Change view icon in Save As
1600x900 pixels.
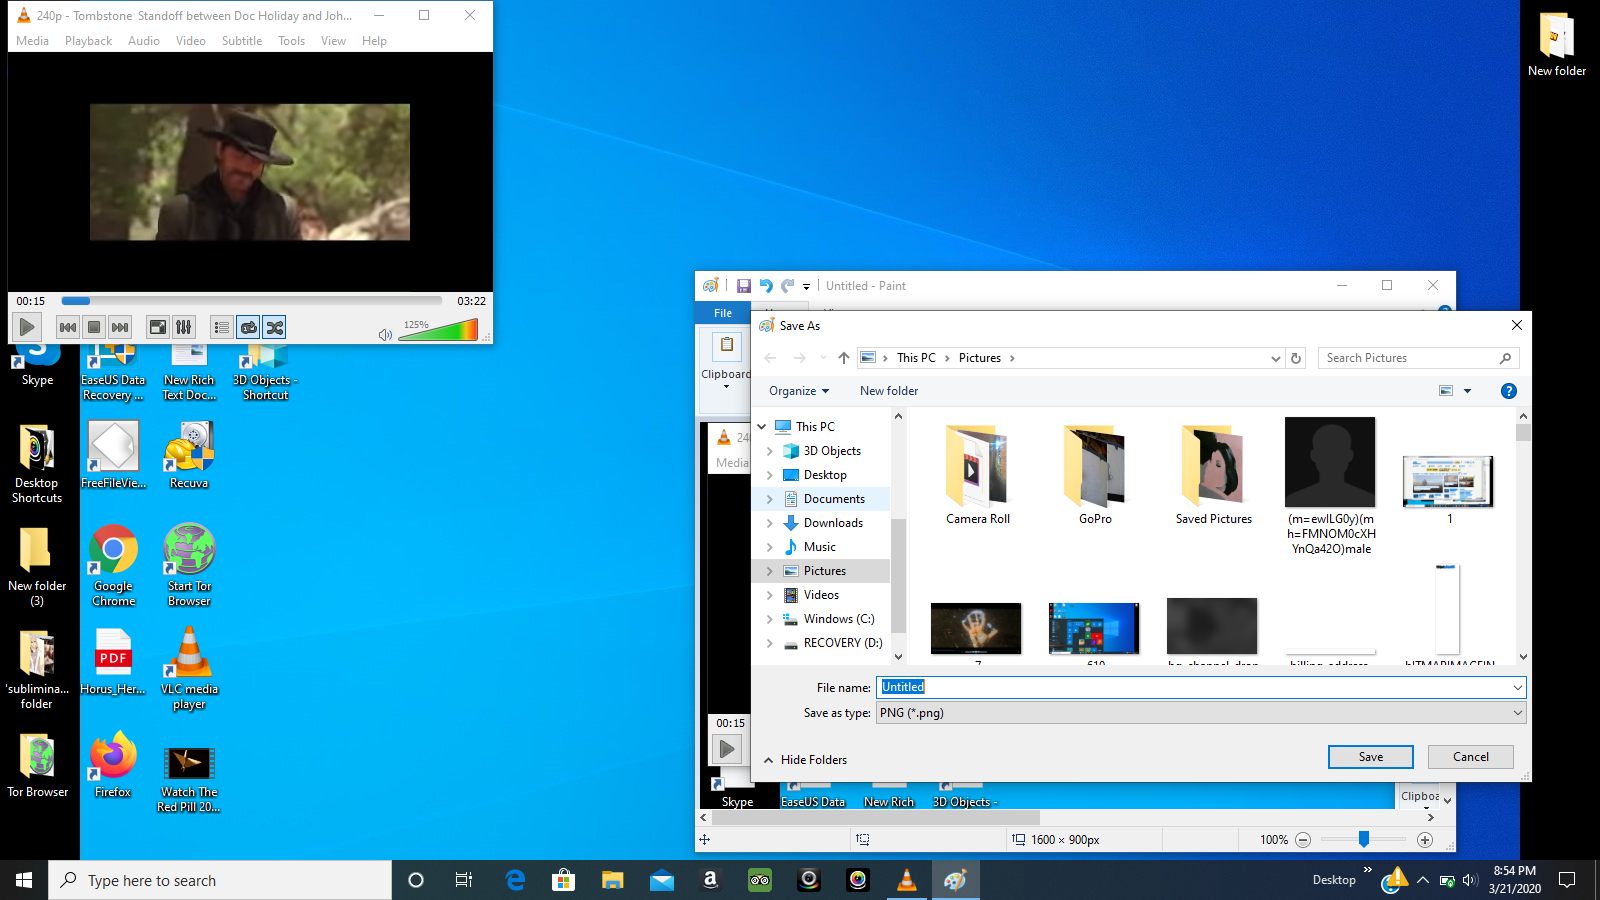click(x=1446, y=391)
